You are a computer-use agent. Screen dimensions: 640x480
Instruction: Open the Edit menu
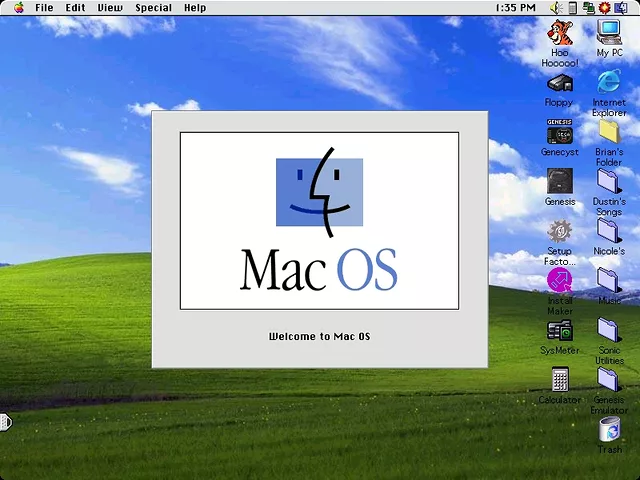[x=76, y=8]
